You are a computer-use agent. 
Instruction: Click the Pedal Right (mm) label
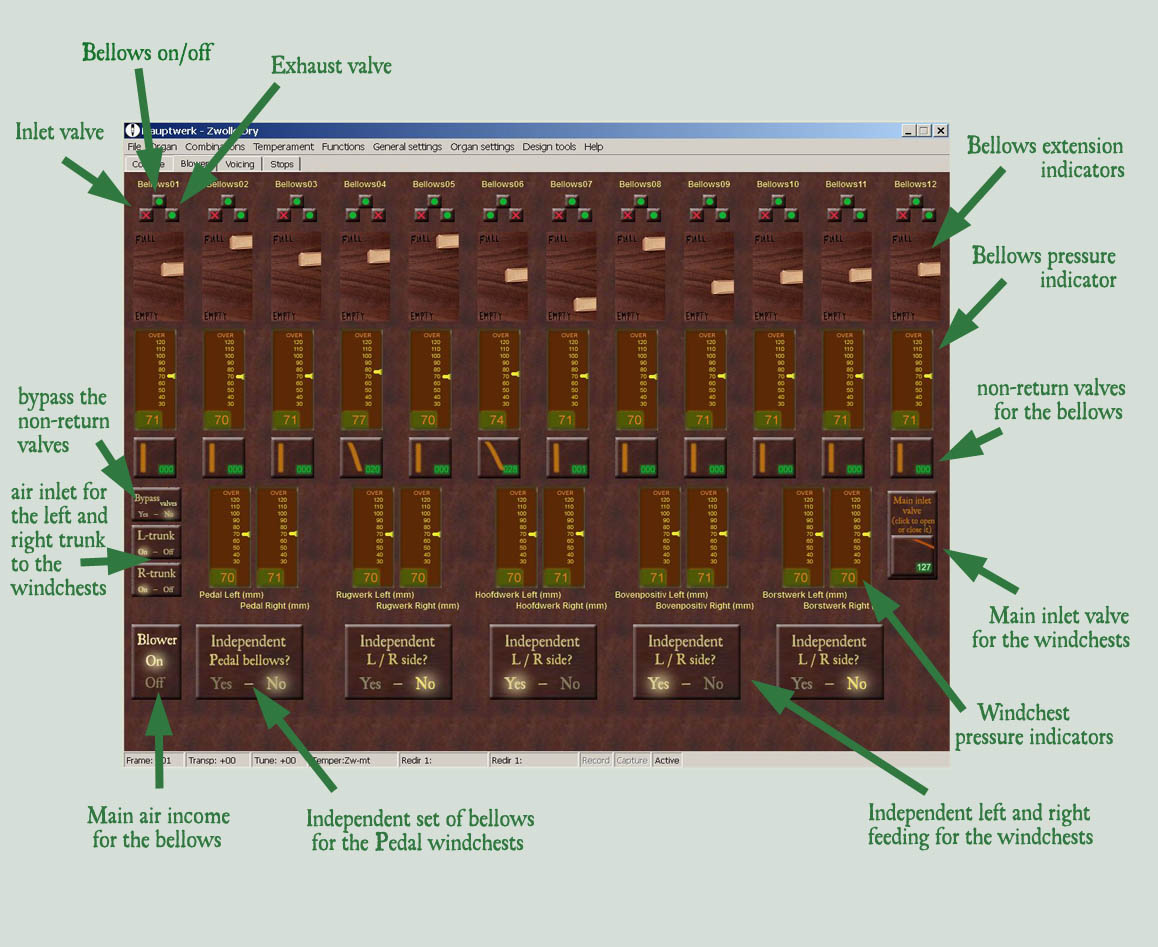click(x=275, y=606)
